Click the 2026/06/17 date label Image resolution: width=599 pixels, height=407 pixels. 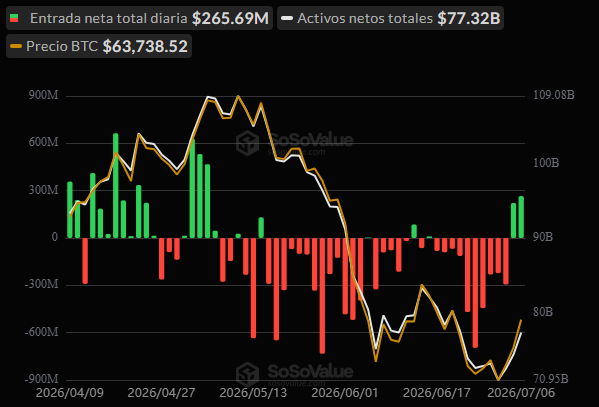pos(437,393)
